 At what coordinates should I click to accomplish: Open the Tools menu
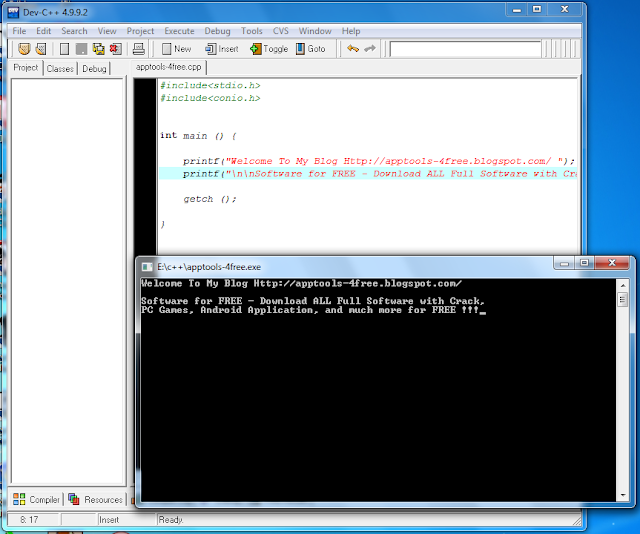click(x=251, y=31)
